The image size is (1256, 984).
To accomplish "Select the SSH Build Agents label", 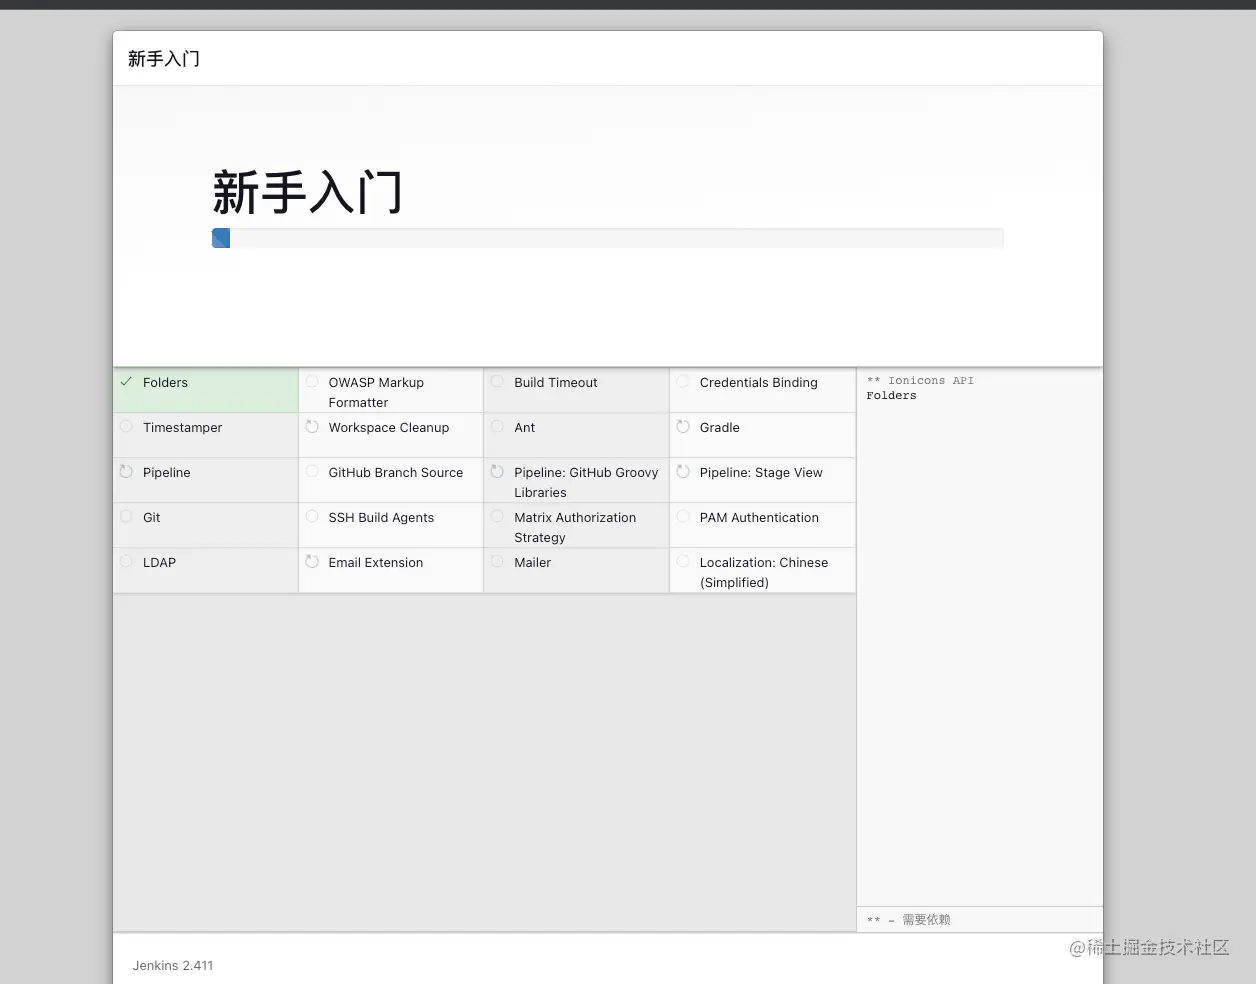I will [x=381, y=517].
